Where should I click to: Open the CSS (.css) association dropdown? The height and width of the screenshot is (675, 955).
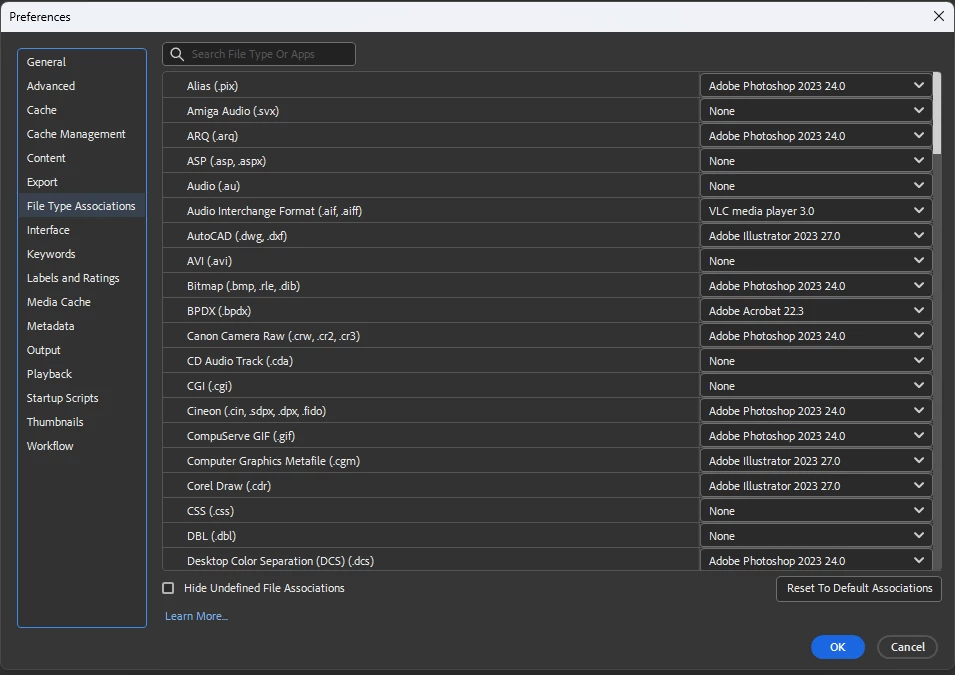point(816,511)
